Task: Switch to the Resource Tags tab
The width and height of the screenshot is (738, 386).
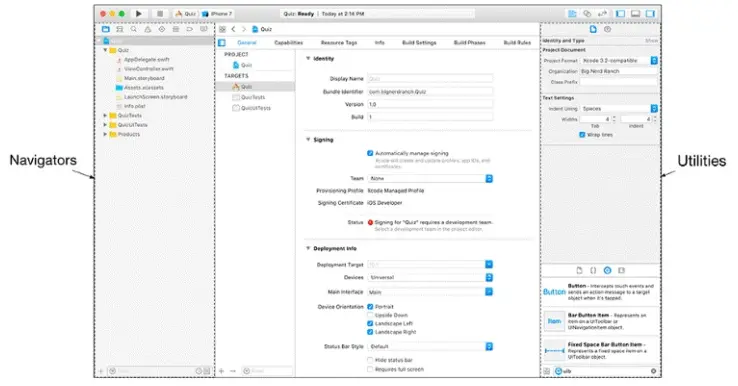Action: (339, 42)
